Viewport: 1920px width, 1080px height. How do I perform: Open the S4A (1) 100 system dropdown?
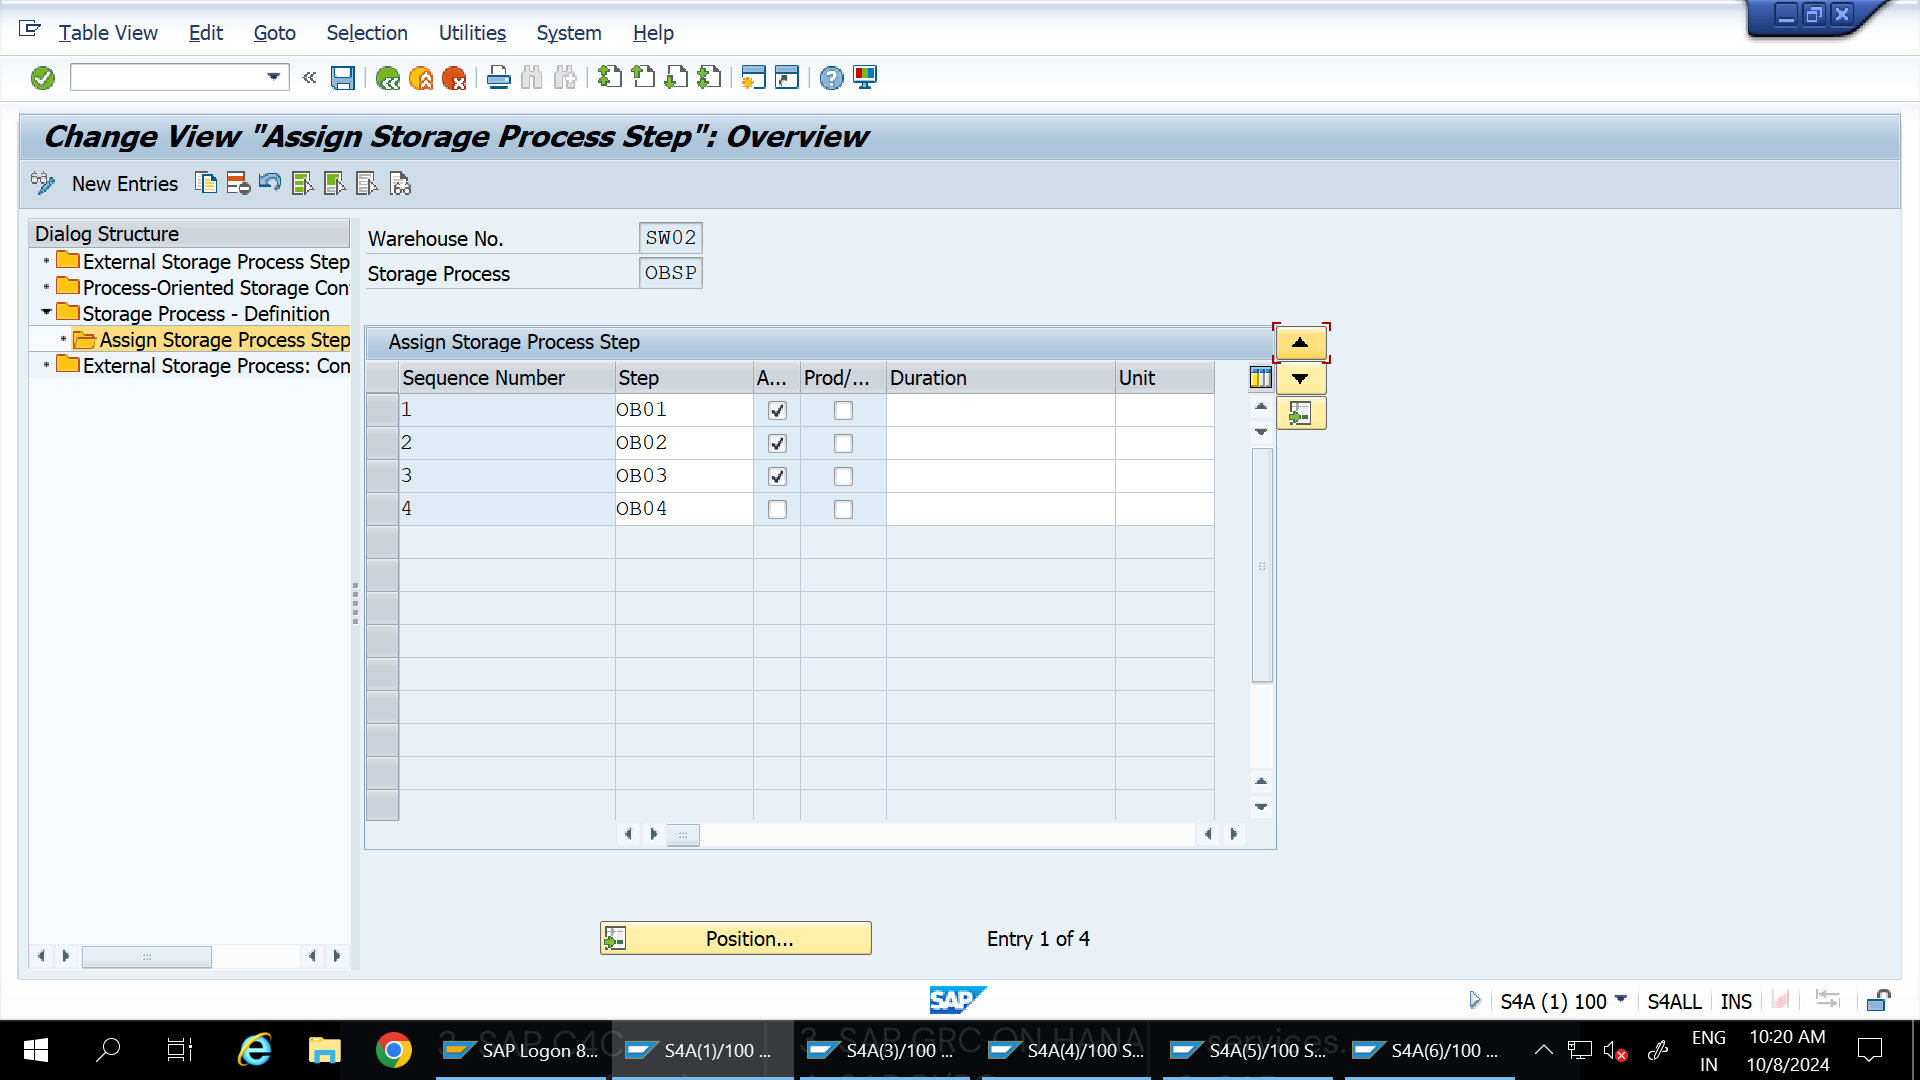1621,1001
